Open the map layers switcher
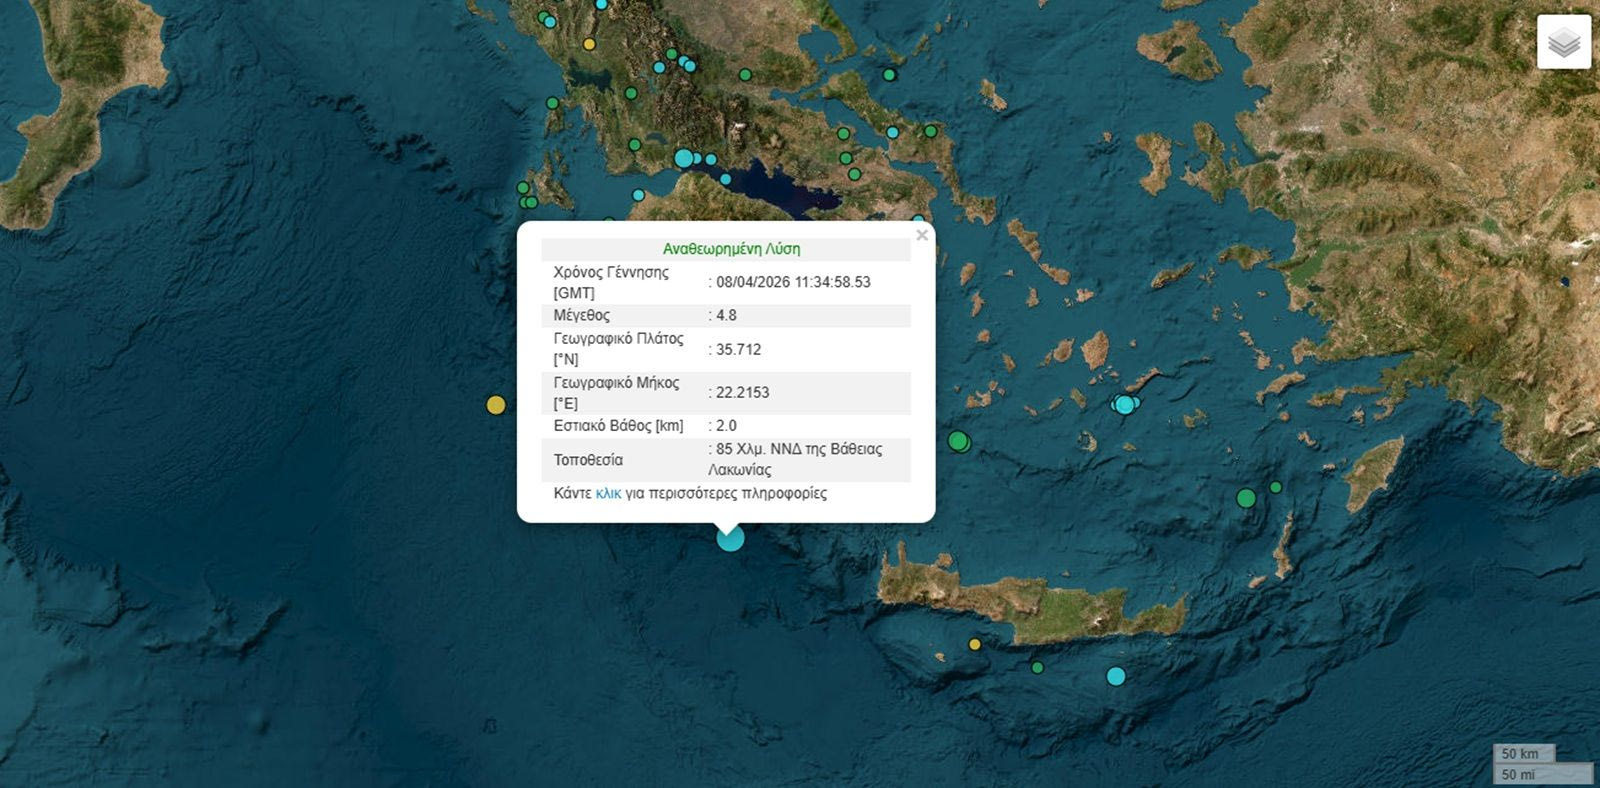 [1563, 42]
